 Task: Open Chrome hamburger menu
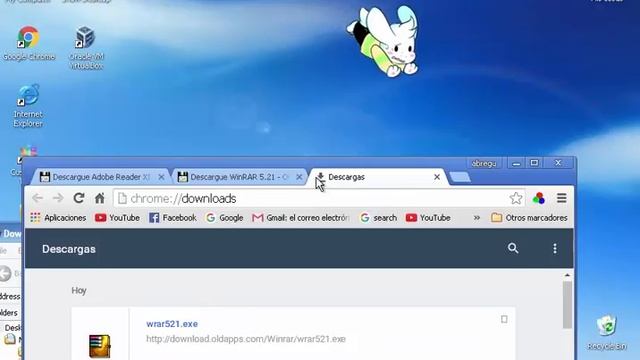point(562,198)
